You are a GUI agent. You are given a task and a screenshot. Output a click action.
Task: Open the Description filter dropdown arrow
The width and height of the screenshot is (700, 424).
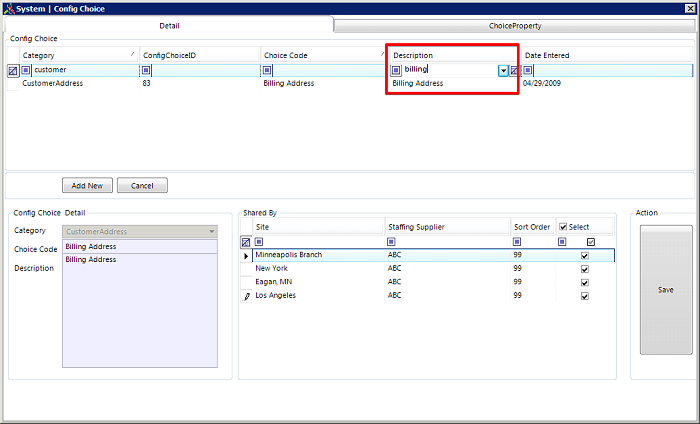tap(503, 71)
